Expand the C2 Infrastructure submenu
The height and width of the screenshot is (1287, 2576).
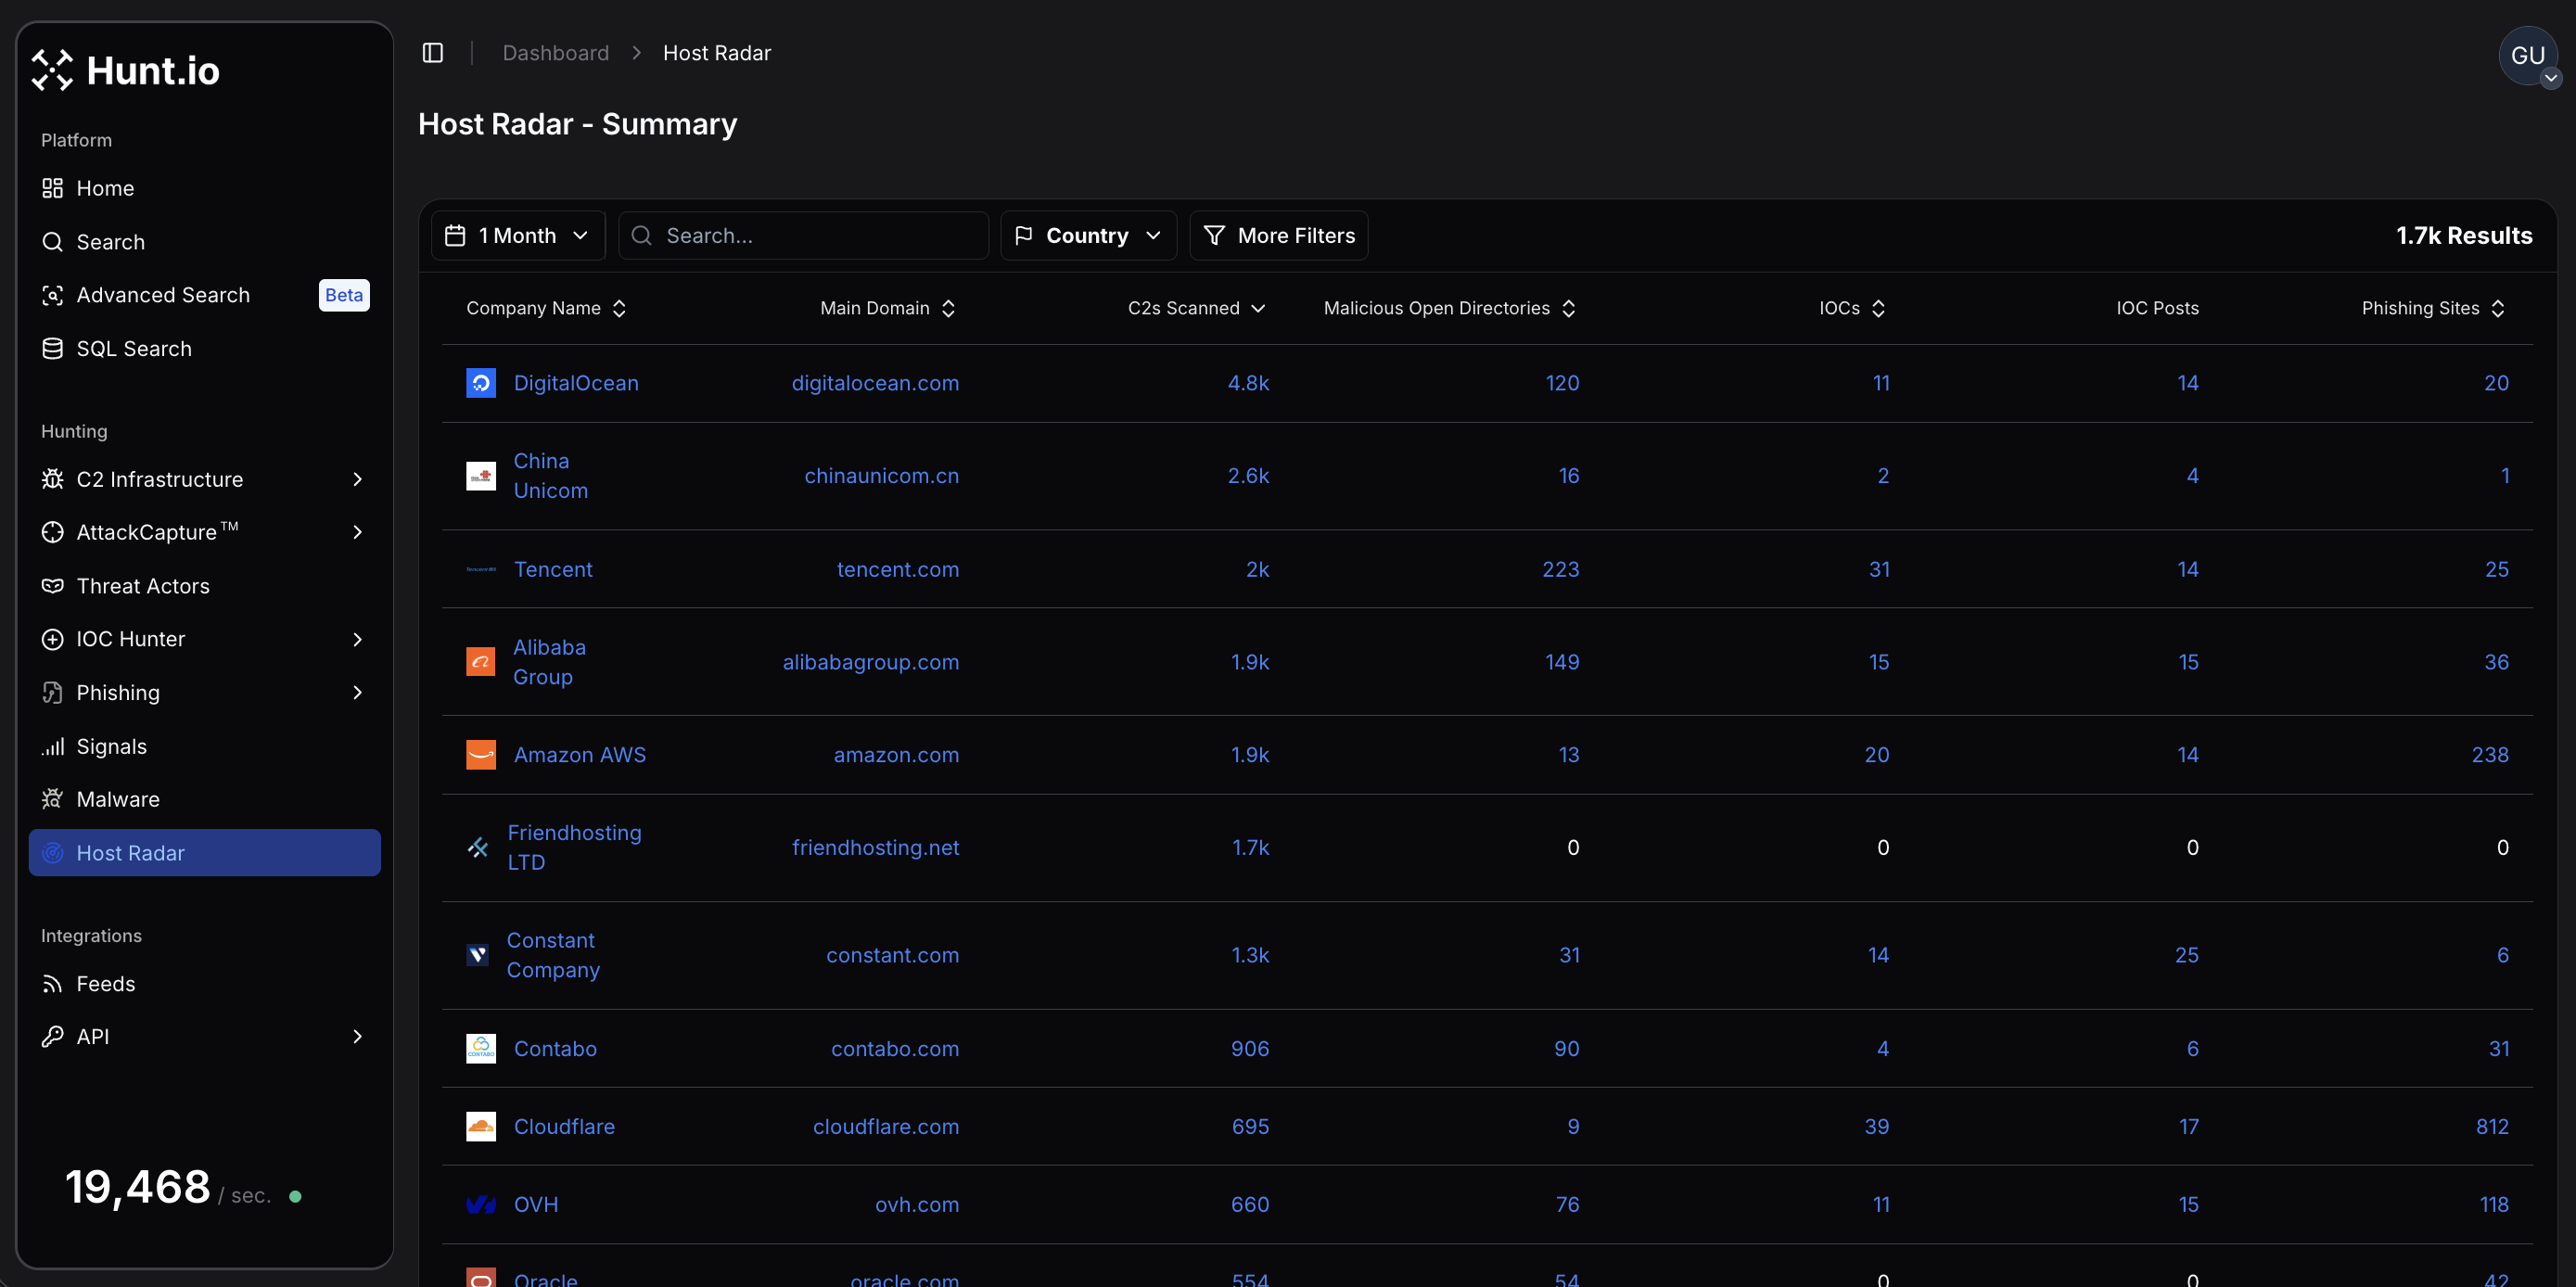coord(357,479)
